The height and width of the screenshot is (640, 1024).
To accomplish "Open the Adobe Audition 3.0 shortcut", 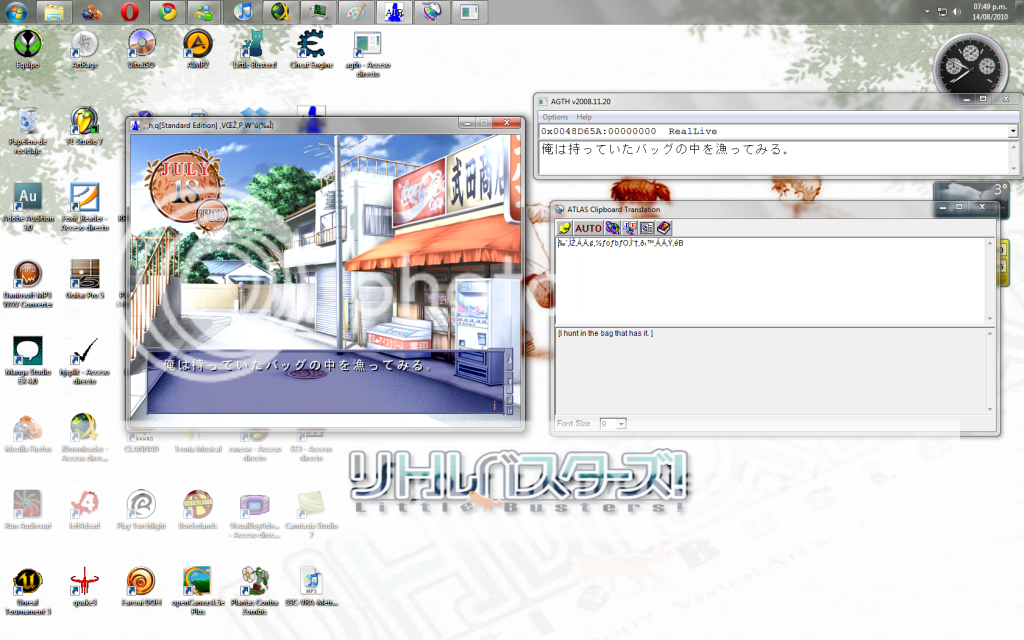I will click(x=27, y=207).
